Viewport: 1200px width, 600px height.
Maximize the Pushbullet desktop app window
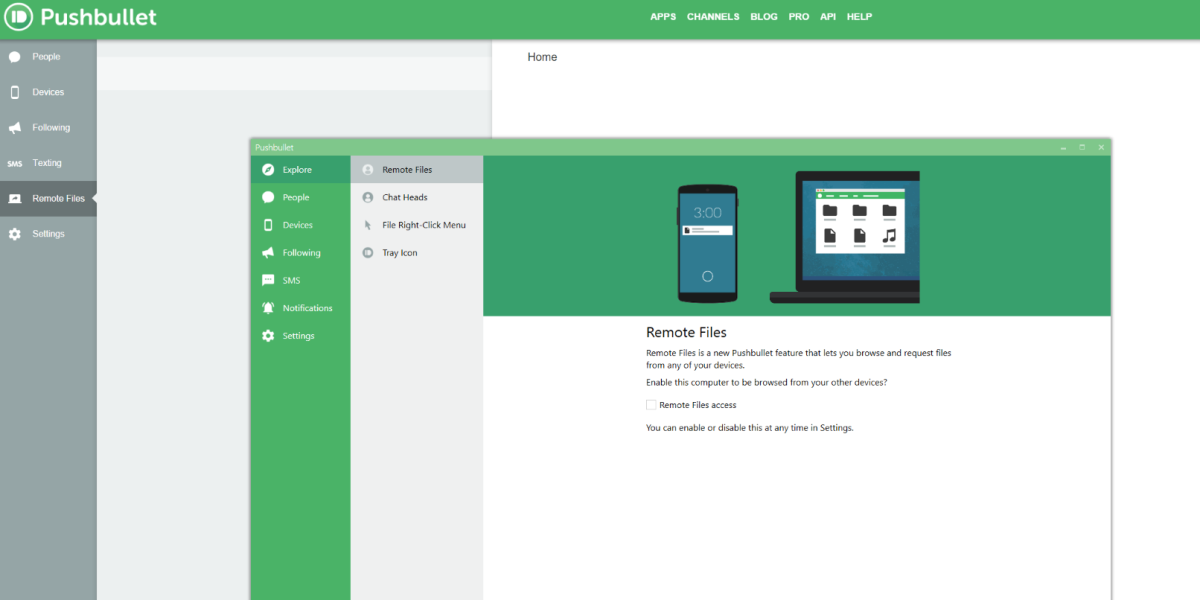1082,147
